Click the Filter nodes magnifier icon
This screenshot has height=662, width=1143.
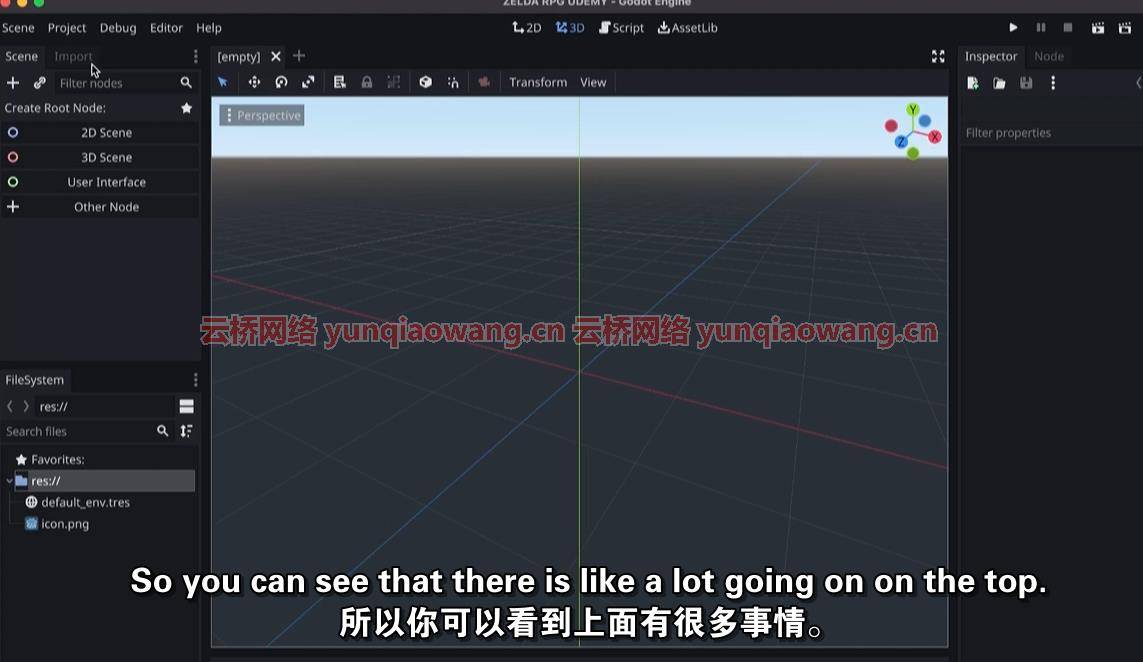186,83
